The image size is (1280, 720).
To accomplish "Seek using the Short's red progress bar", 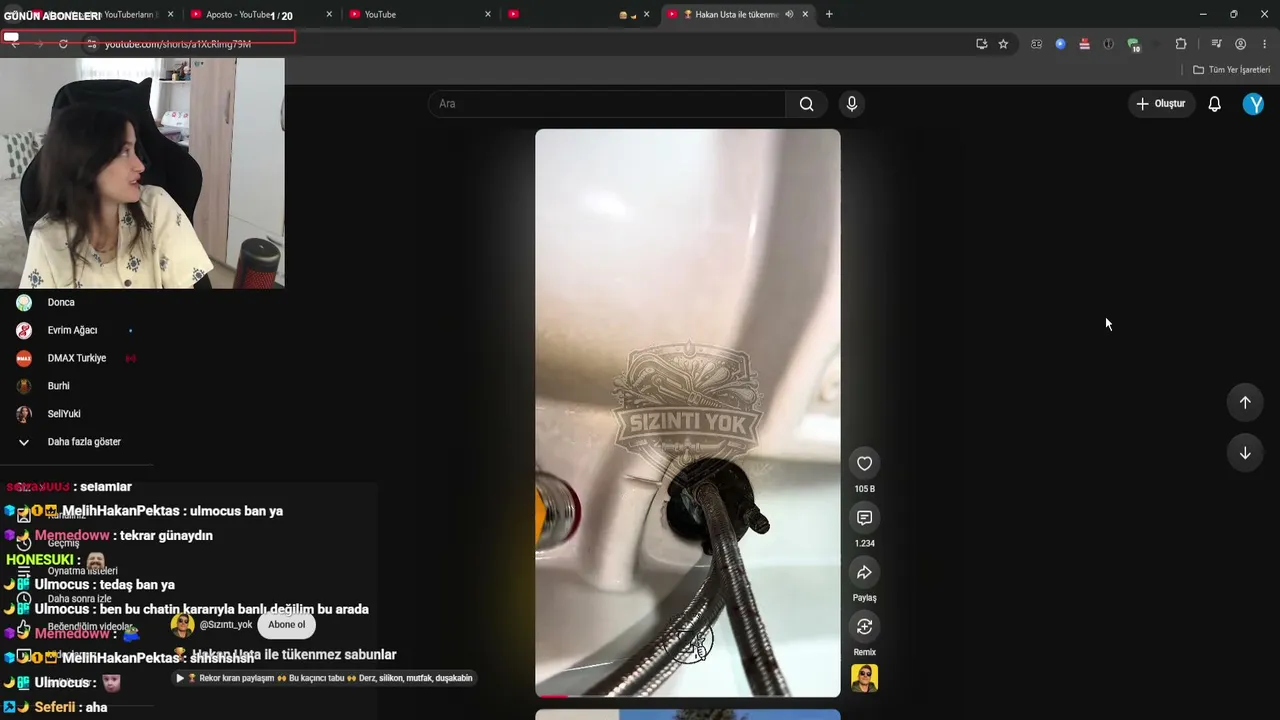I will (x=687, y=696).
